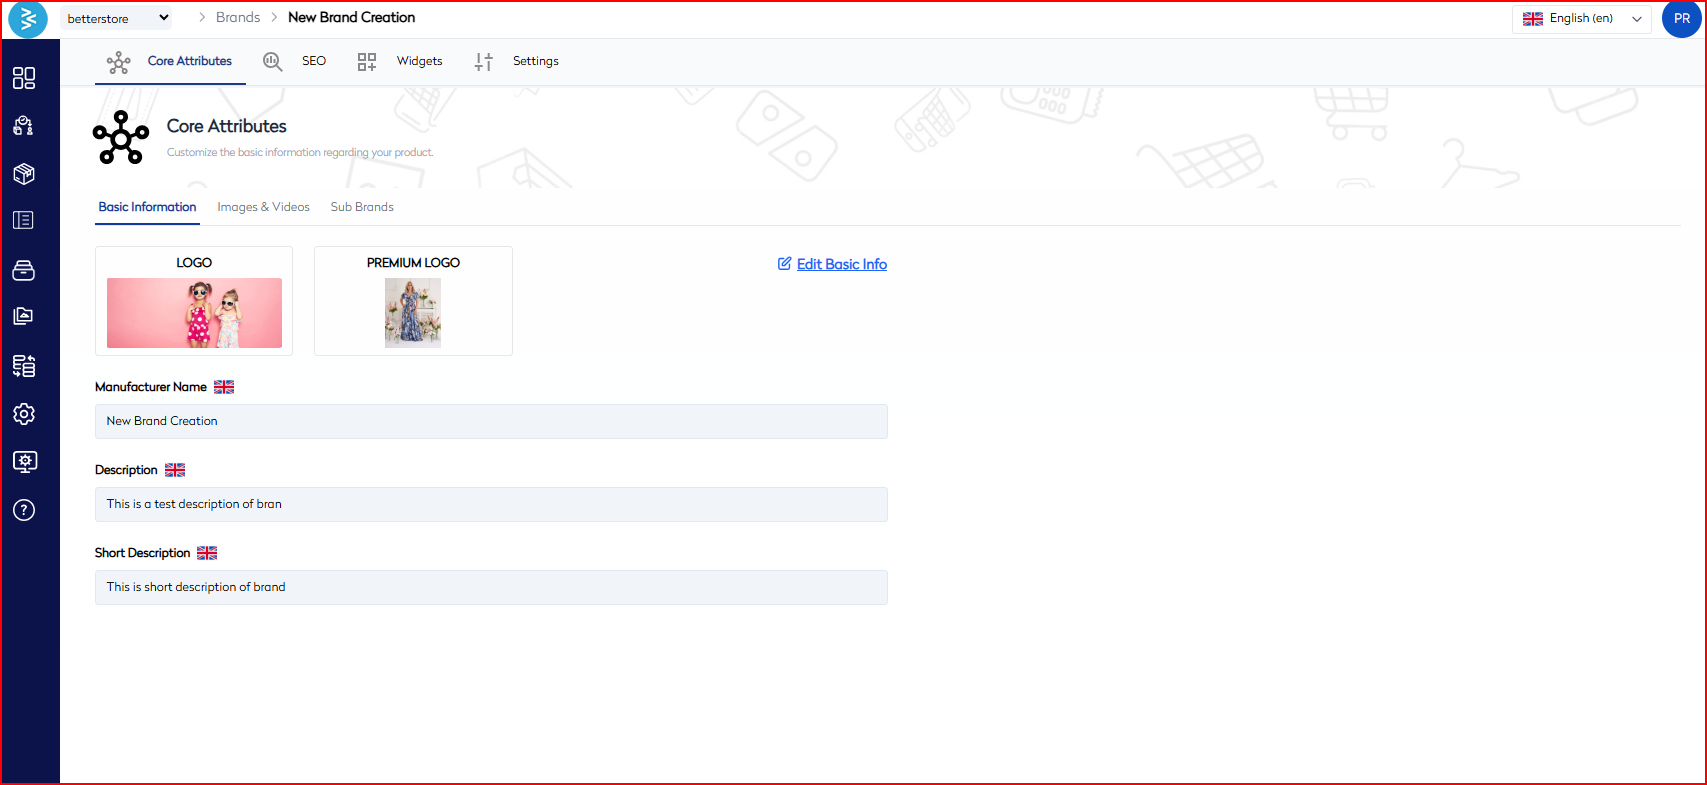Click the Manufacturer Name input field
This screenshot has width=1707, height=785.
(491, 421)
